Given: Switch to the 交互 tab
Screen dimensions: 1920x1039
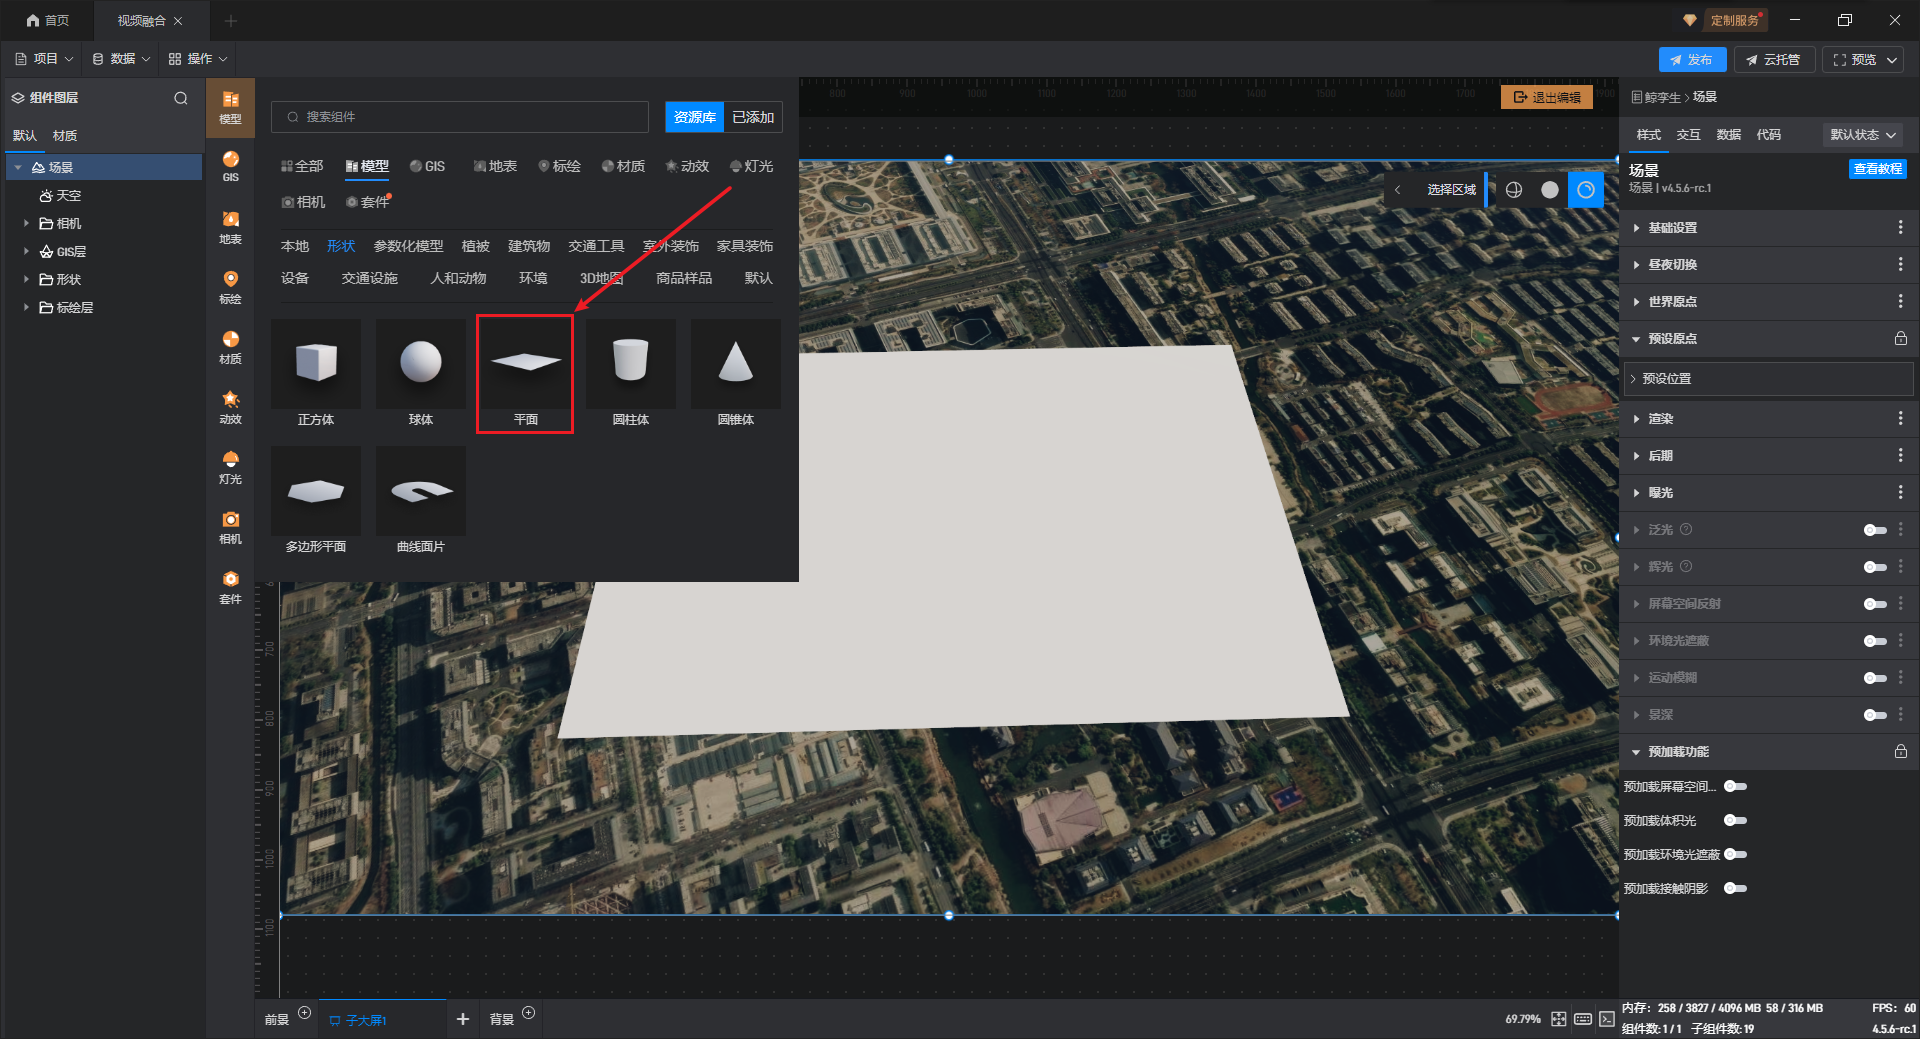Looking at the screenshot, I should [1688, 135].
